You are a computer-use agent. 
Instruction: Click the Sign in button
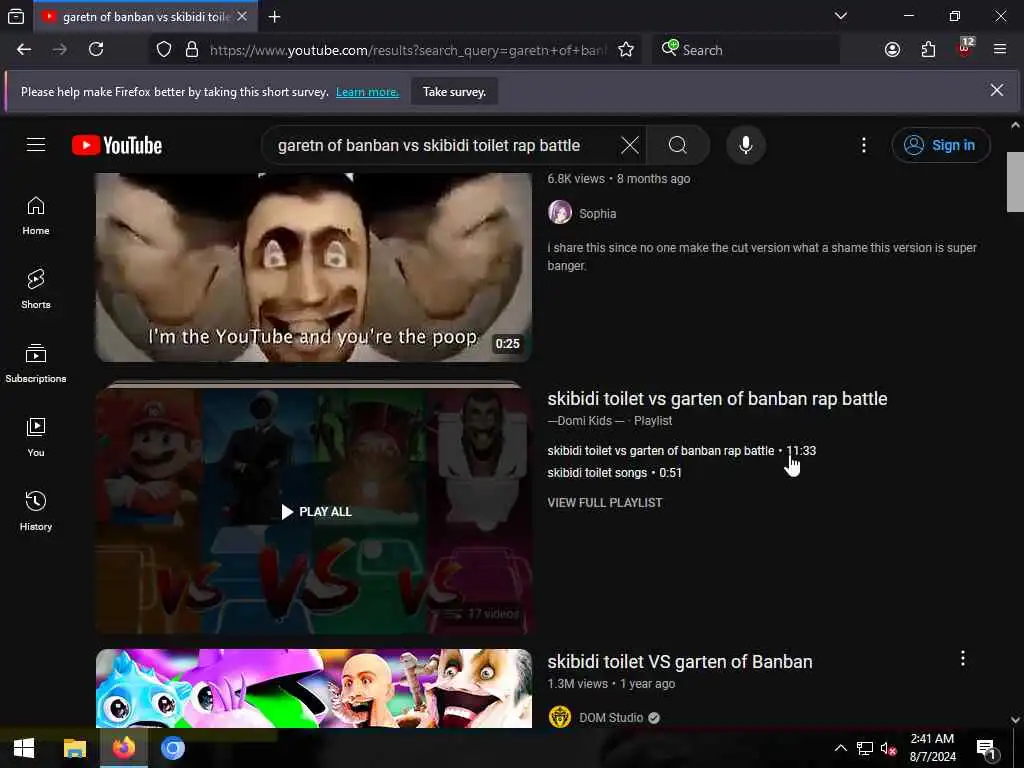tap(940, 145)
